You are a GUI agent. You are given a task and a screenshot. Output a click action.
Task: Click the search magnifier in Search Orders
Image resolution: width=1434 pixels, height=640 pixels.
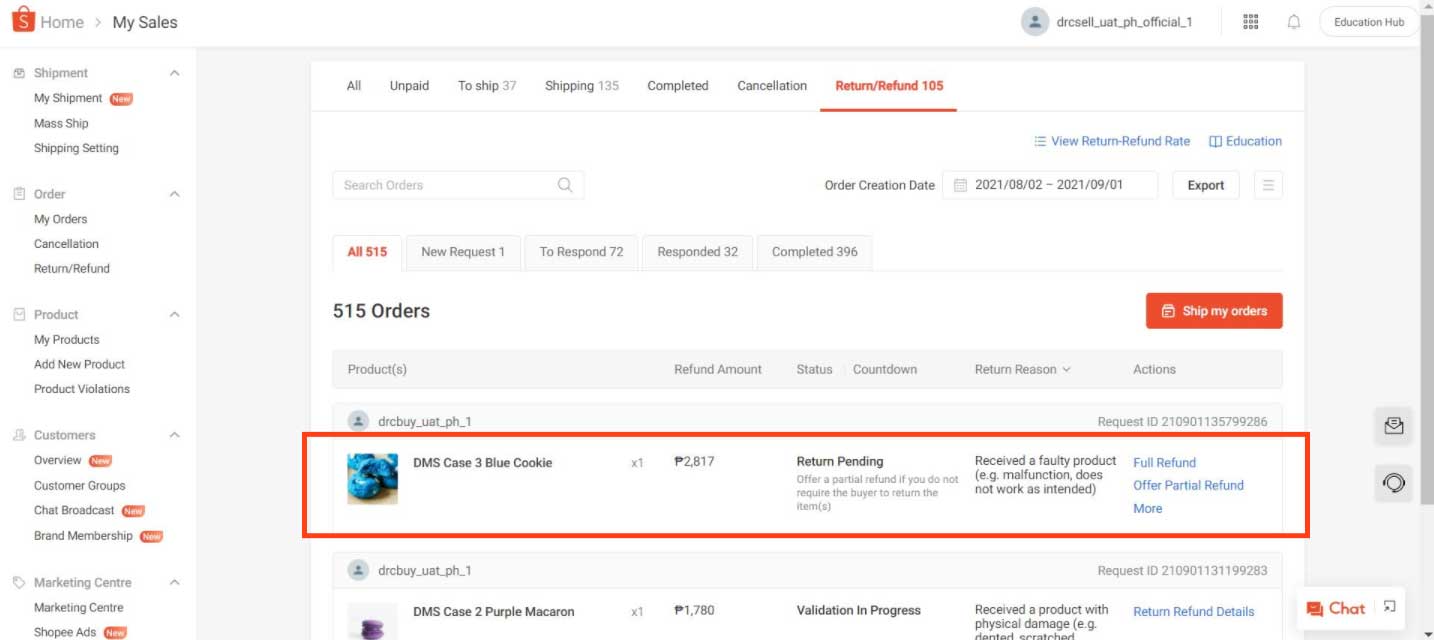click(x=565, y=184)
